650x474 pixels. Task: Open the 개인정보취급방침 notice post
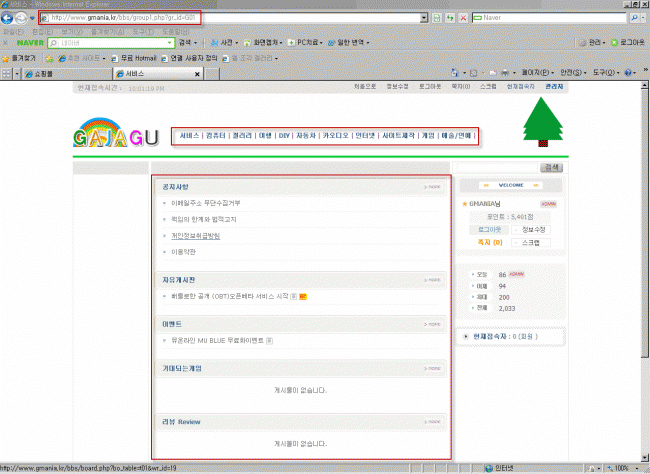(x=196, y=236)
